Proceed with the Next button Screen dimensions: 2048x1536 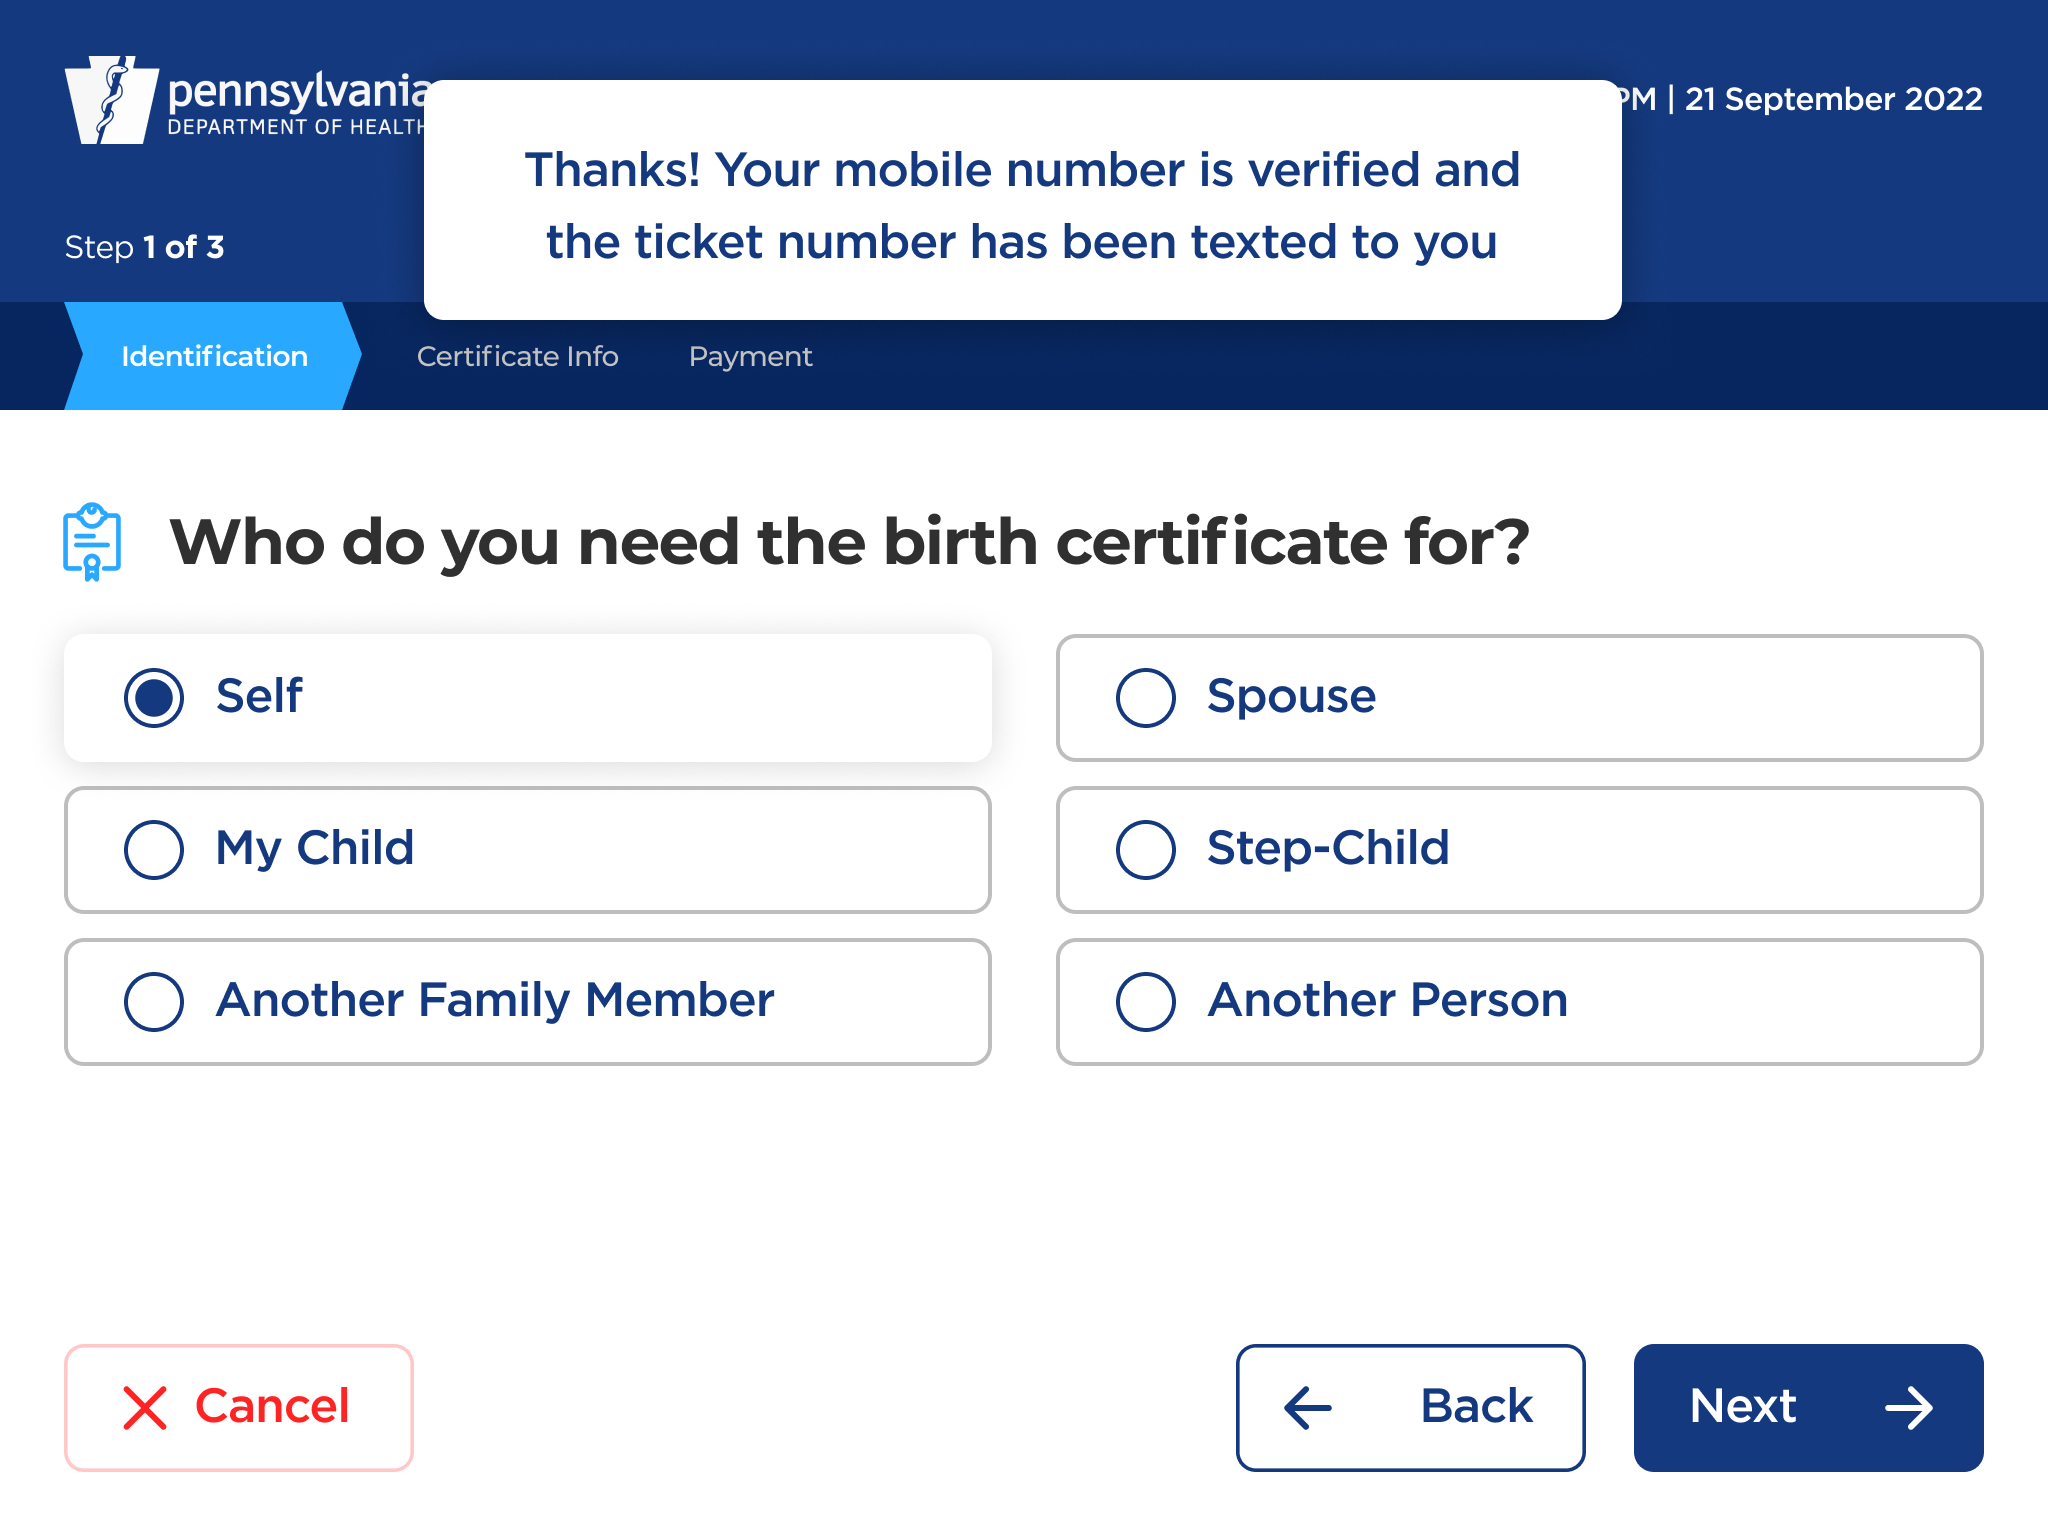1808,1407
